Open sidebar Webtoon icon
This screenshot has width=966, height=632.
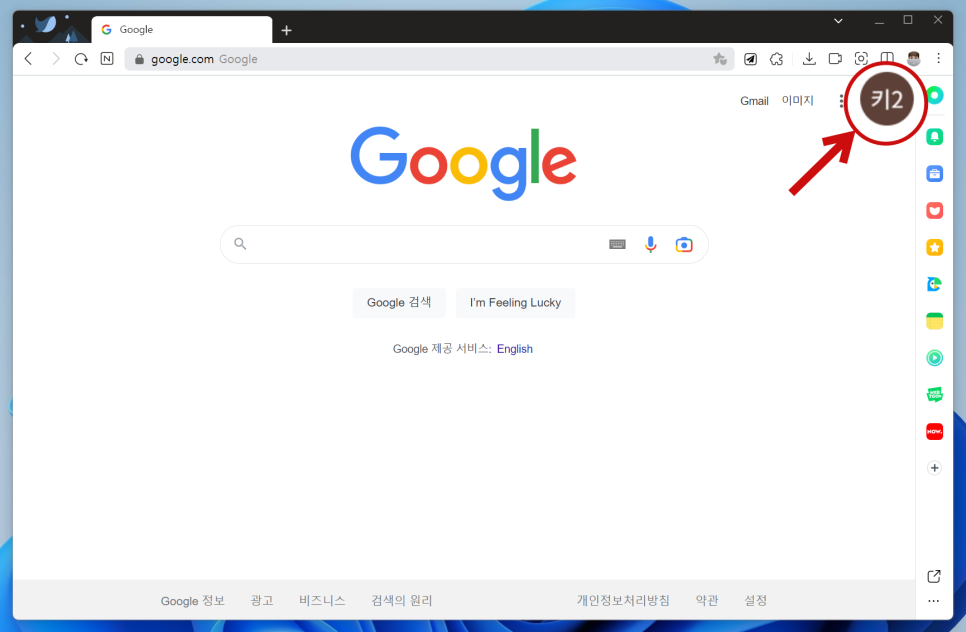point(935,394)
